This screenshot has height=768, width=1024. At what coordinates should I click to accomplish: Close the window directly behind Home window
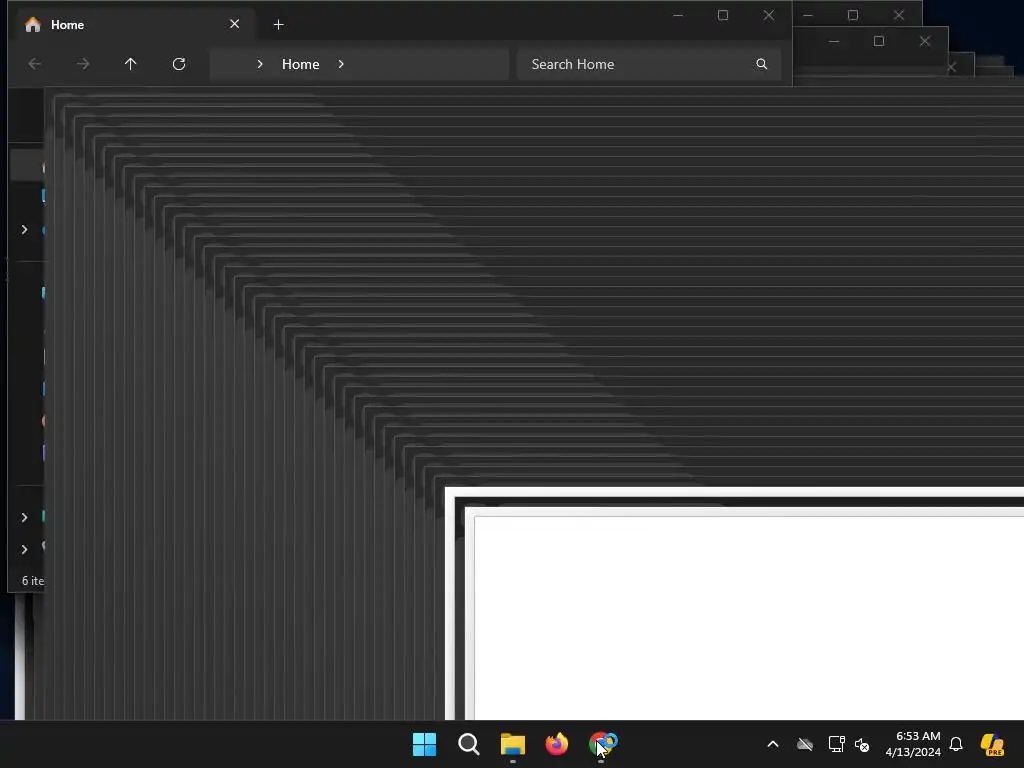click(x=899, y=15)
